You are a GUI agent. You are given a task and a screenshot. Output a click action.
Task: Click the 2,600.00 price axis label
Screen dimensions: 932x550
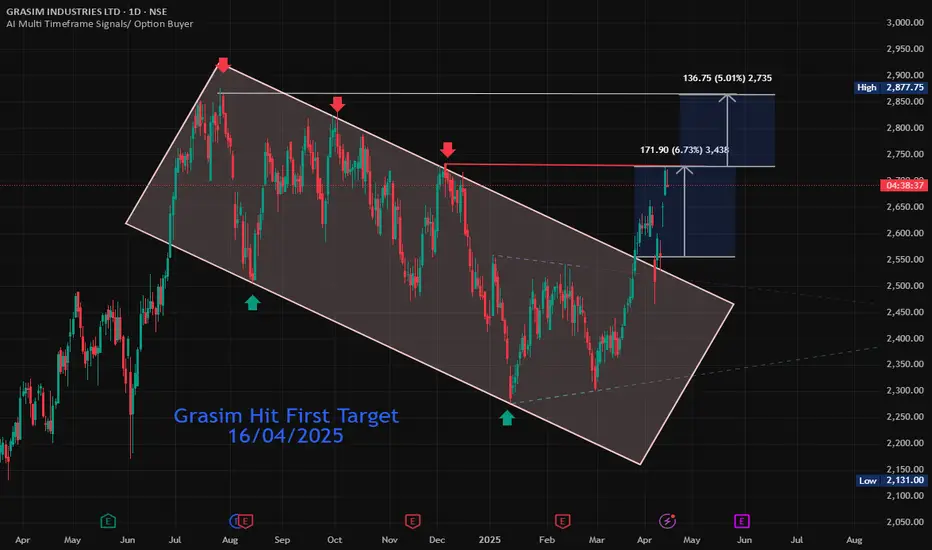coord(905,233)
